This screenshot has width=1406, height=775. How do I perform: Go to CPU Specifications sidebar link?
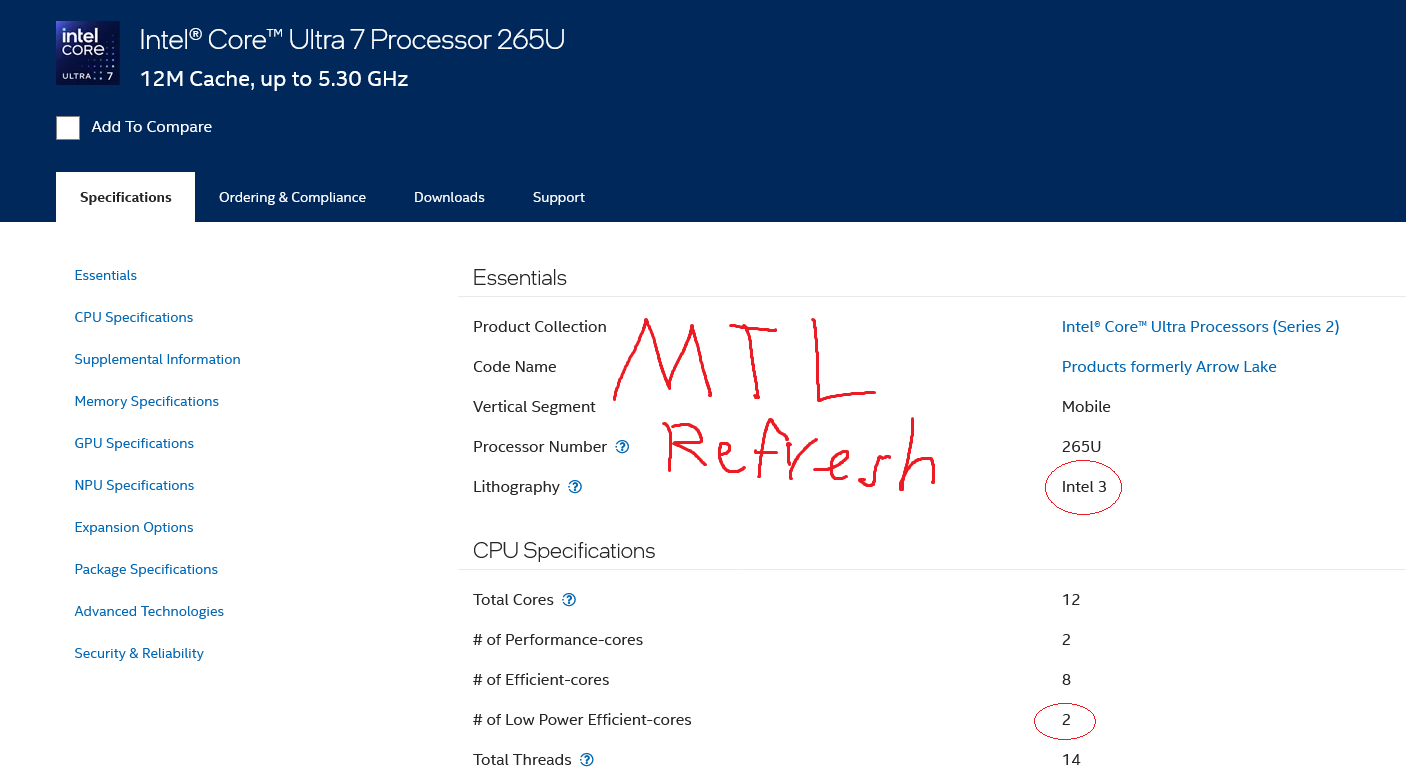coord(134,317)
